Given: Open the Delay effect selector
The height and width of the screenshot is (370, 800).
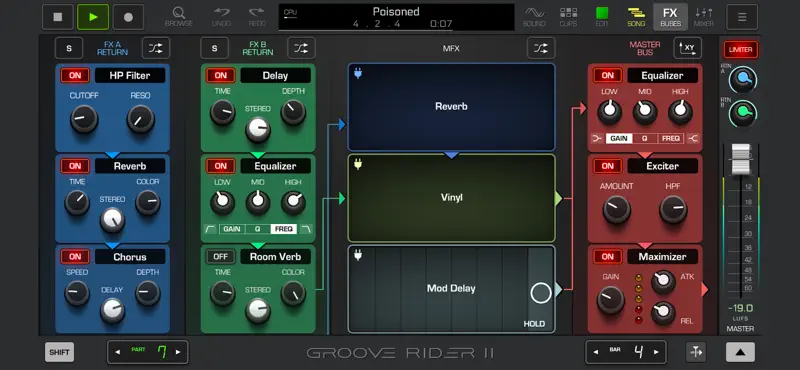Looking at the screenshot, I should coord(275,76).
